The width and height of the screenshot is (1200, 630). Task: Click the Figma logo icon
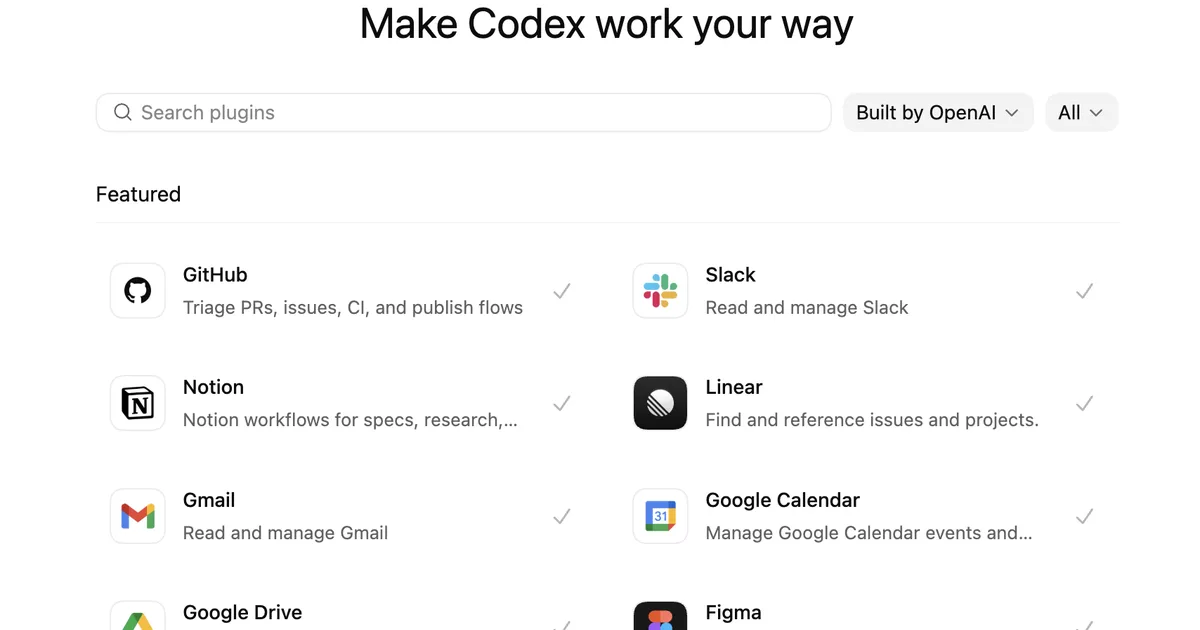tap(660, 618)
